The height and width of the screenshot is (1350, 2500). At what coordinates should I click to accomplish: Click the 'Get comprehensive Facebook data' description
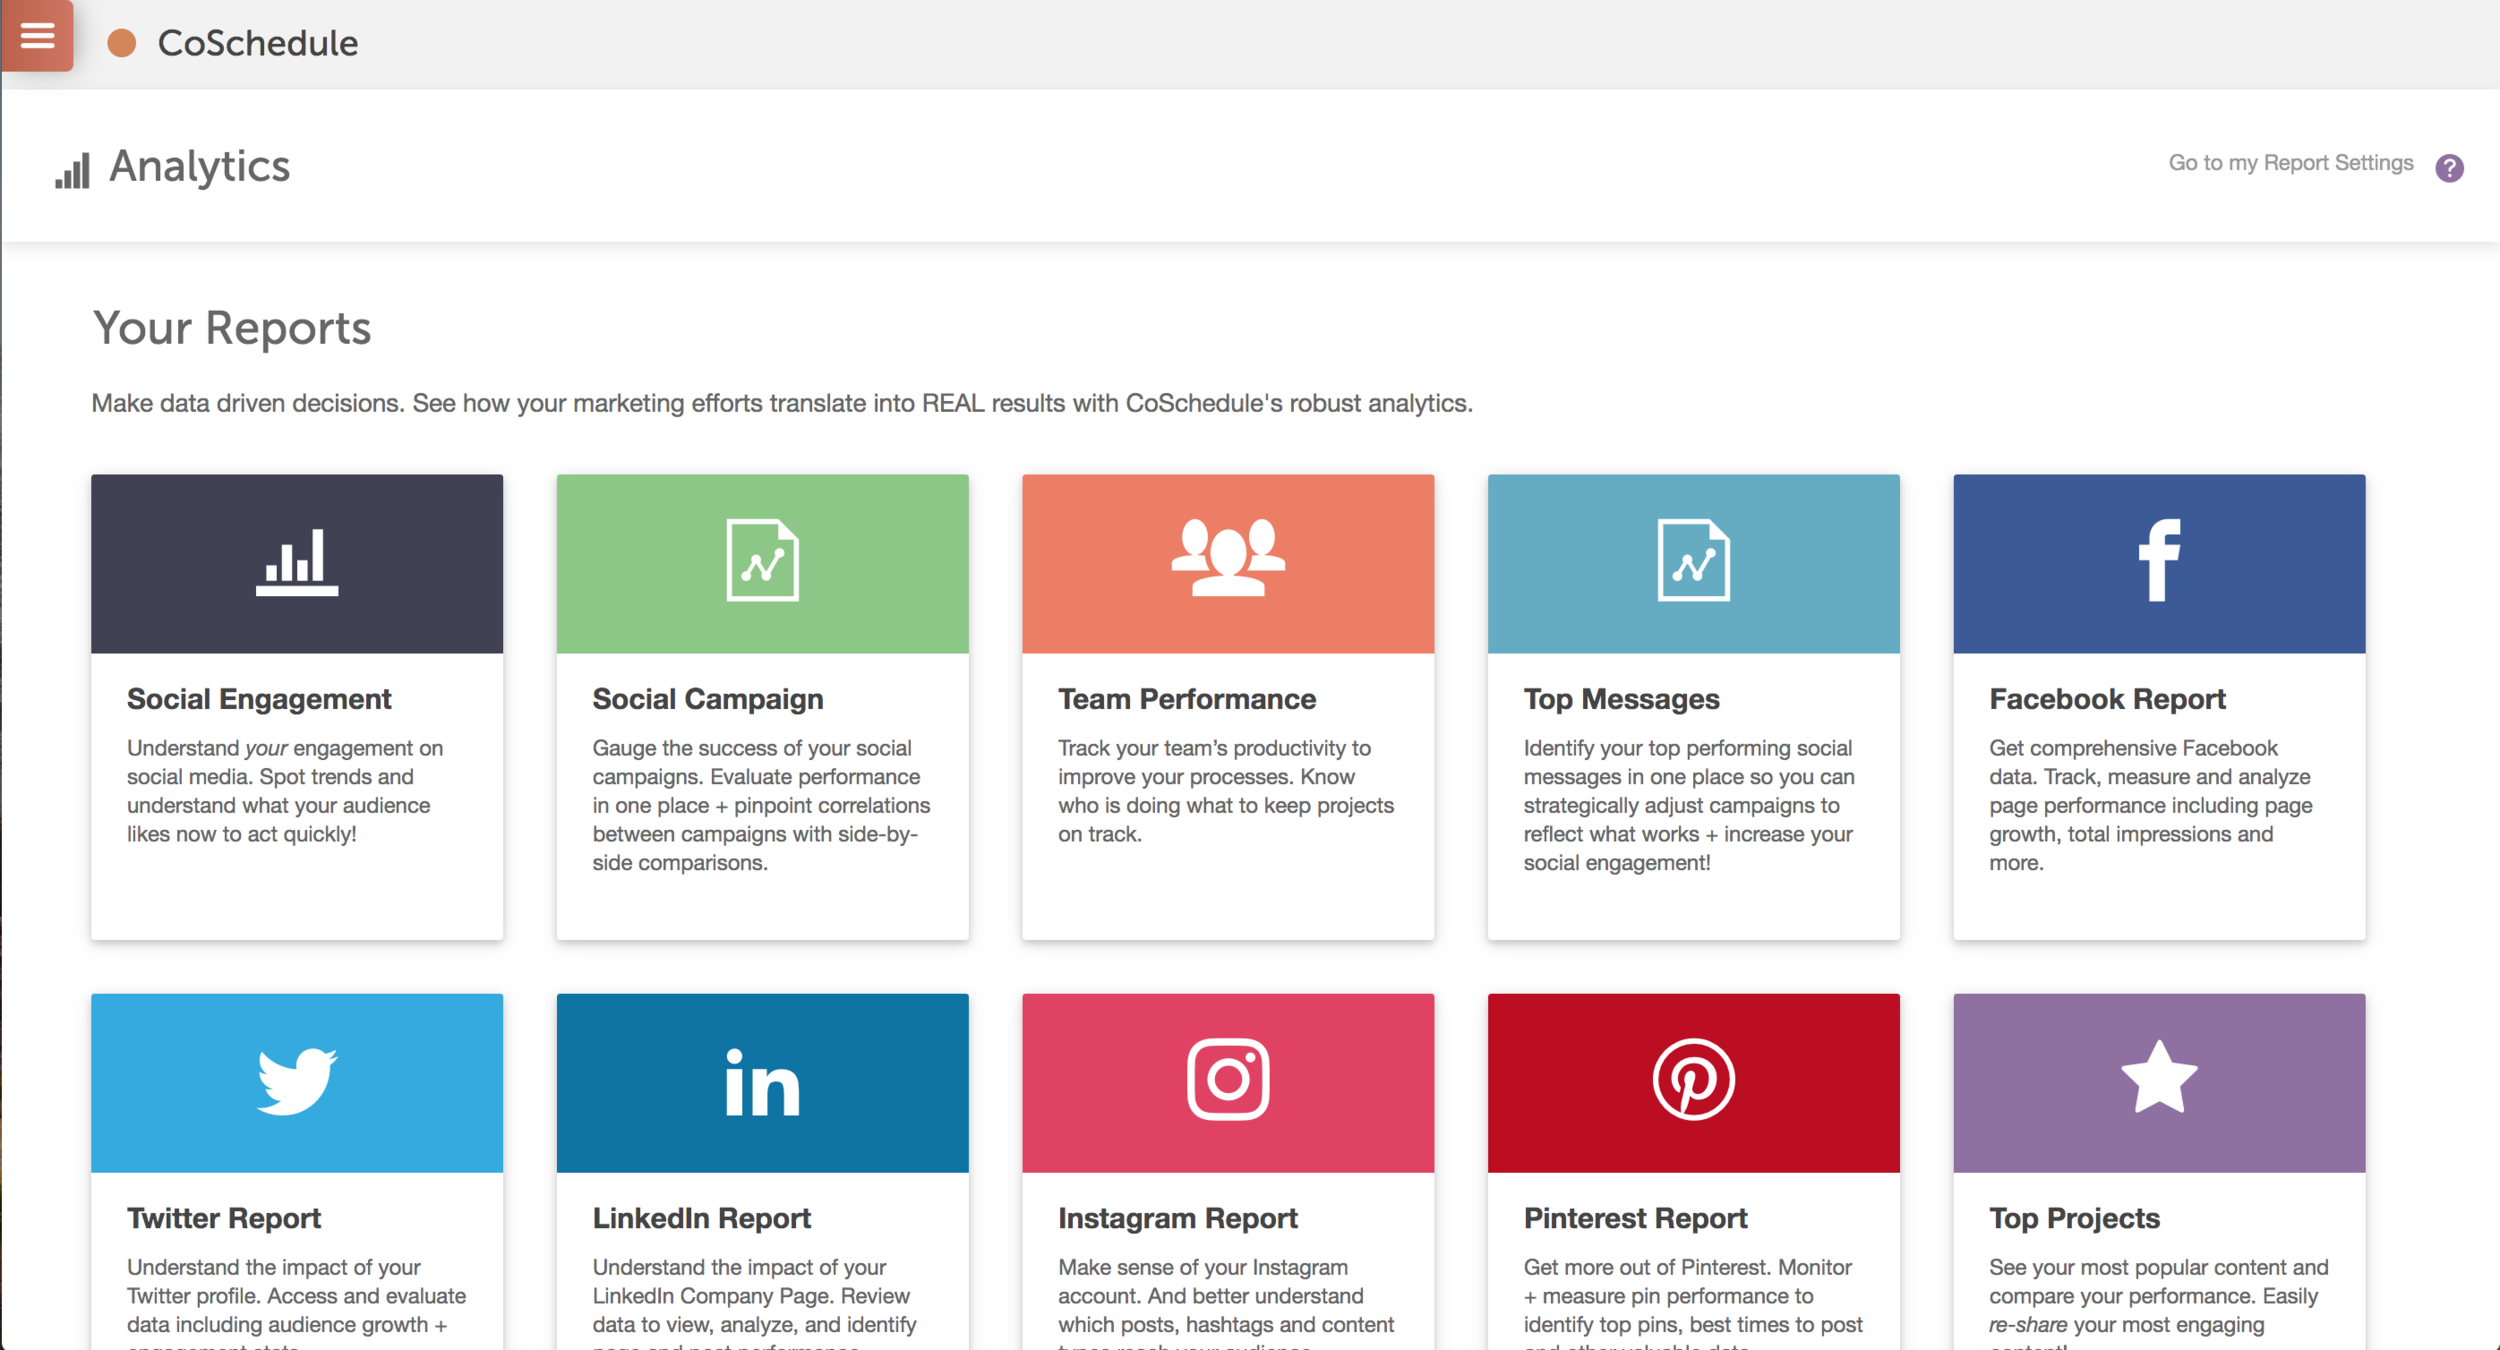pos(2150,805)
